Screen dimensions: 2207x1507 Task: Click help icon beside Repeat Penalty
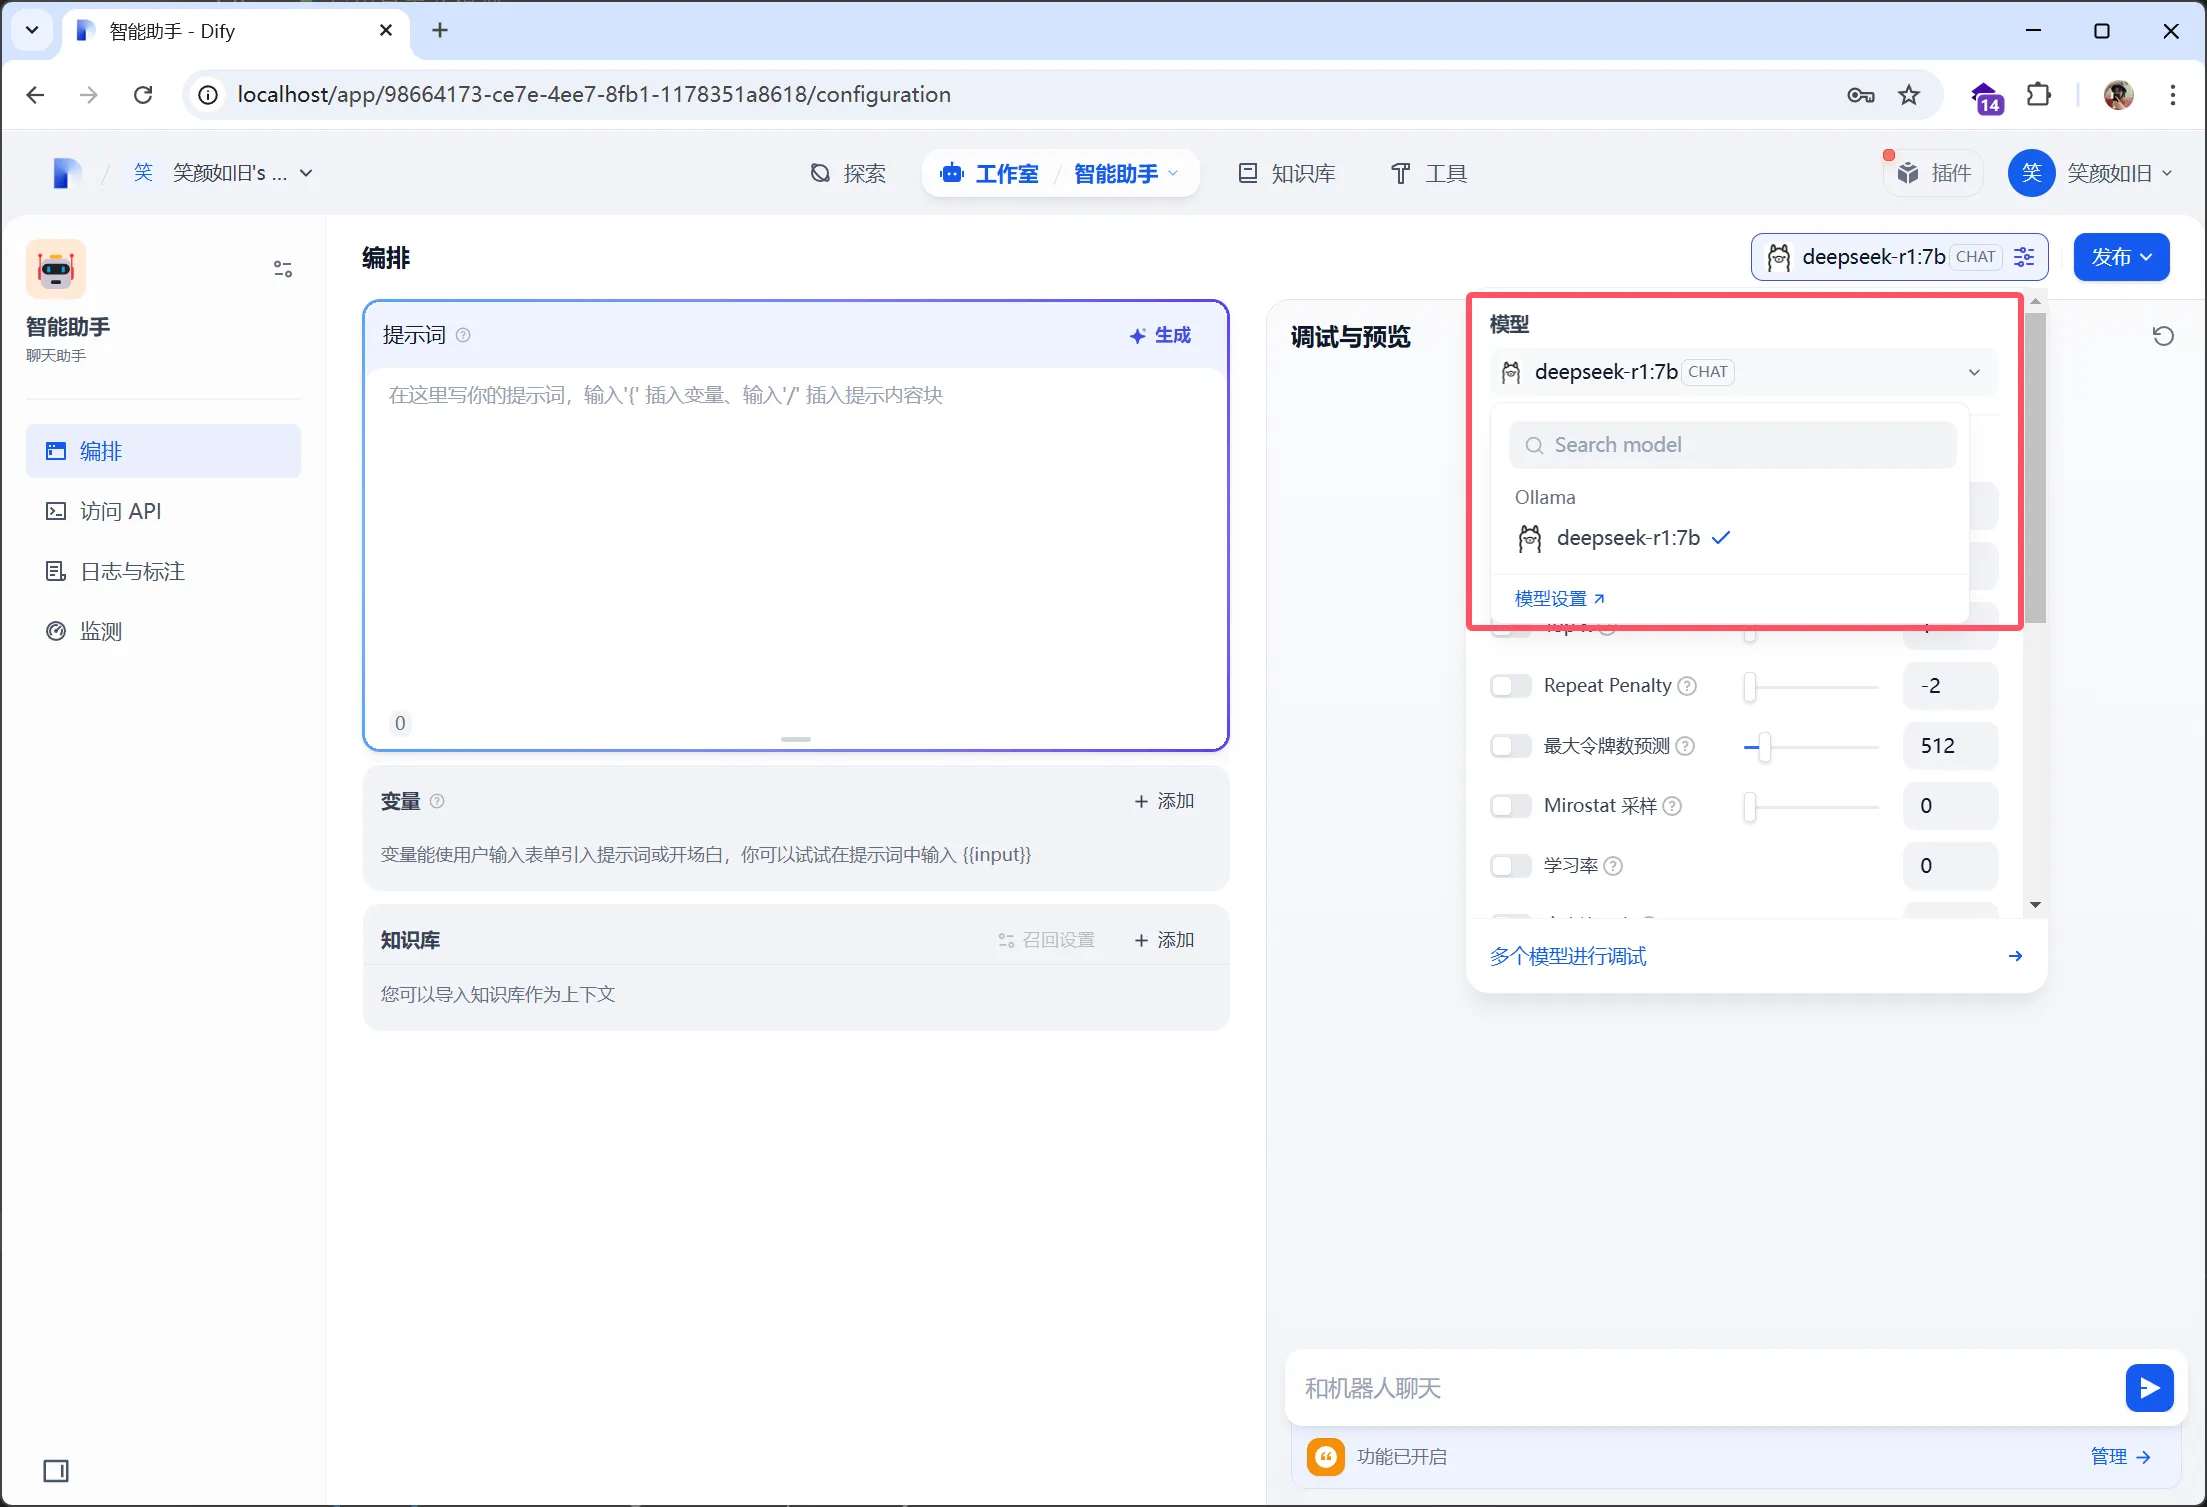pyautogui.click(x=1687, y=686)
